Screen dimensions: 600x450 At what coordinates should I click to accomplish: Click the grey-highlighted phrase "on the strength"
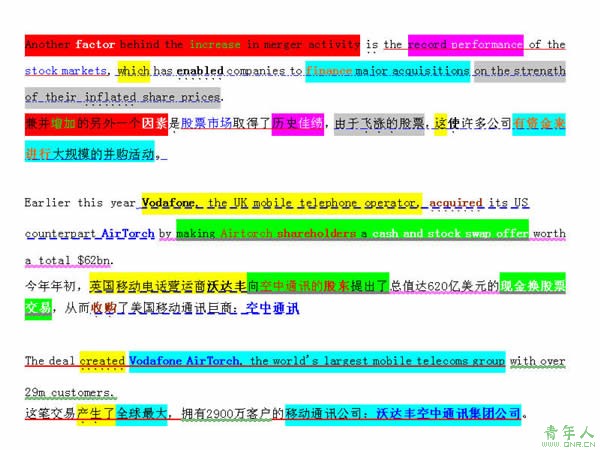click(520, 71)
